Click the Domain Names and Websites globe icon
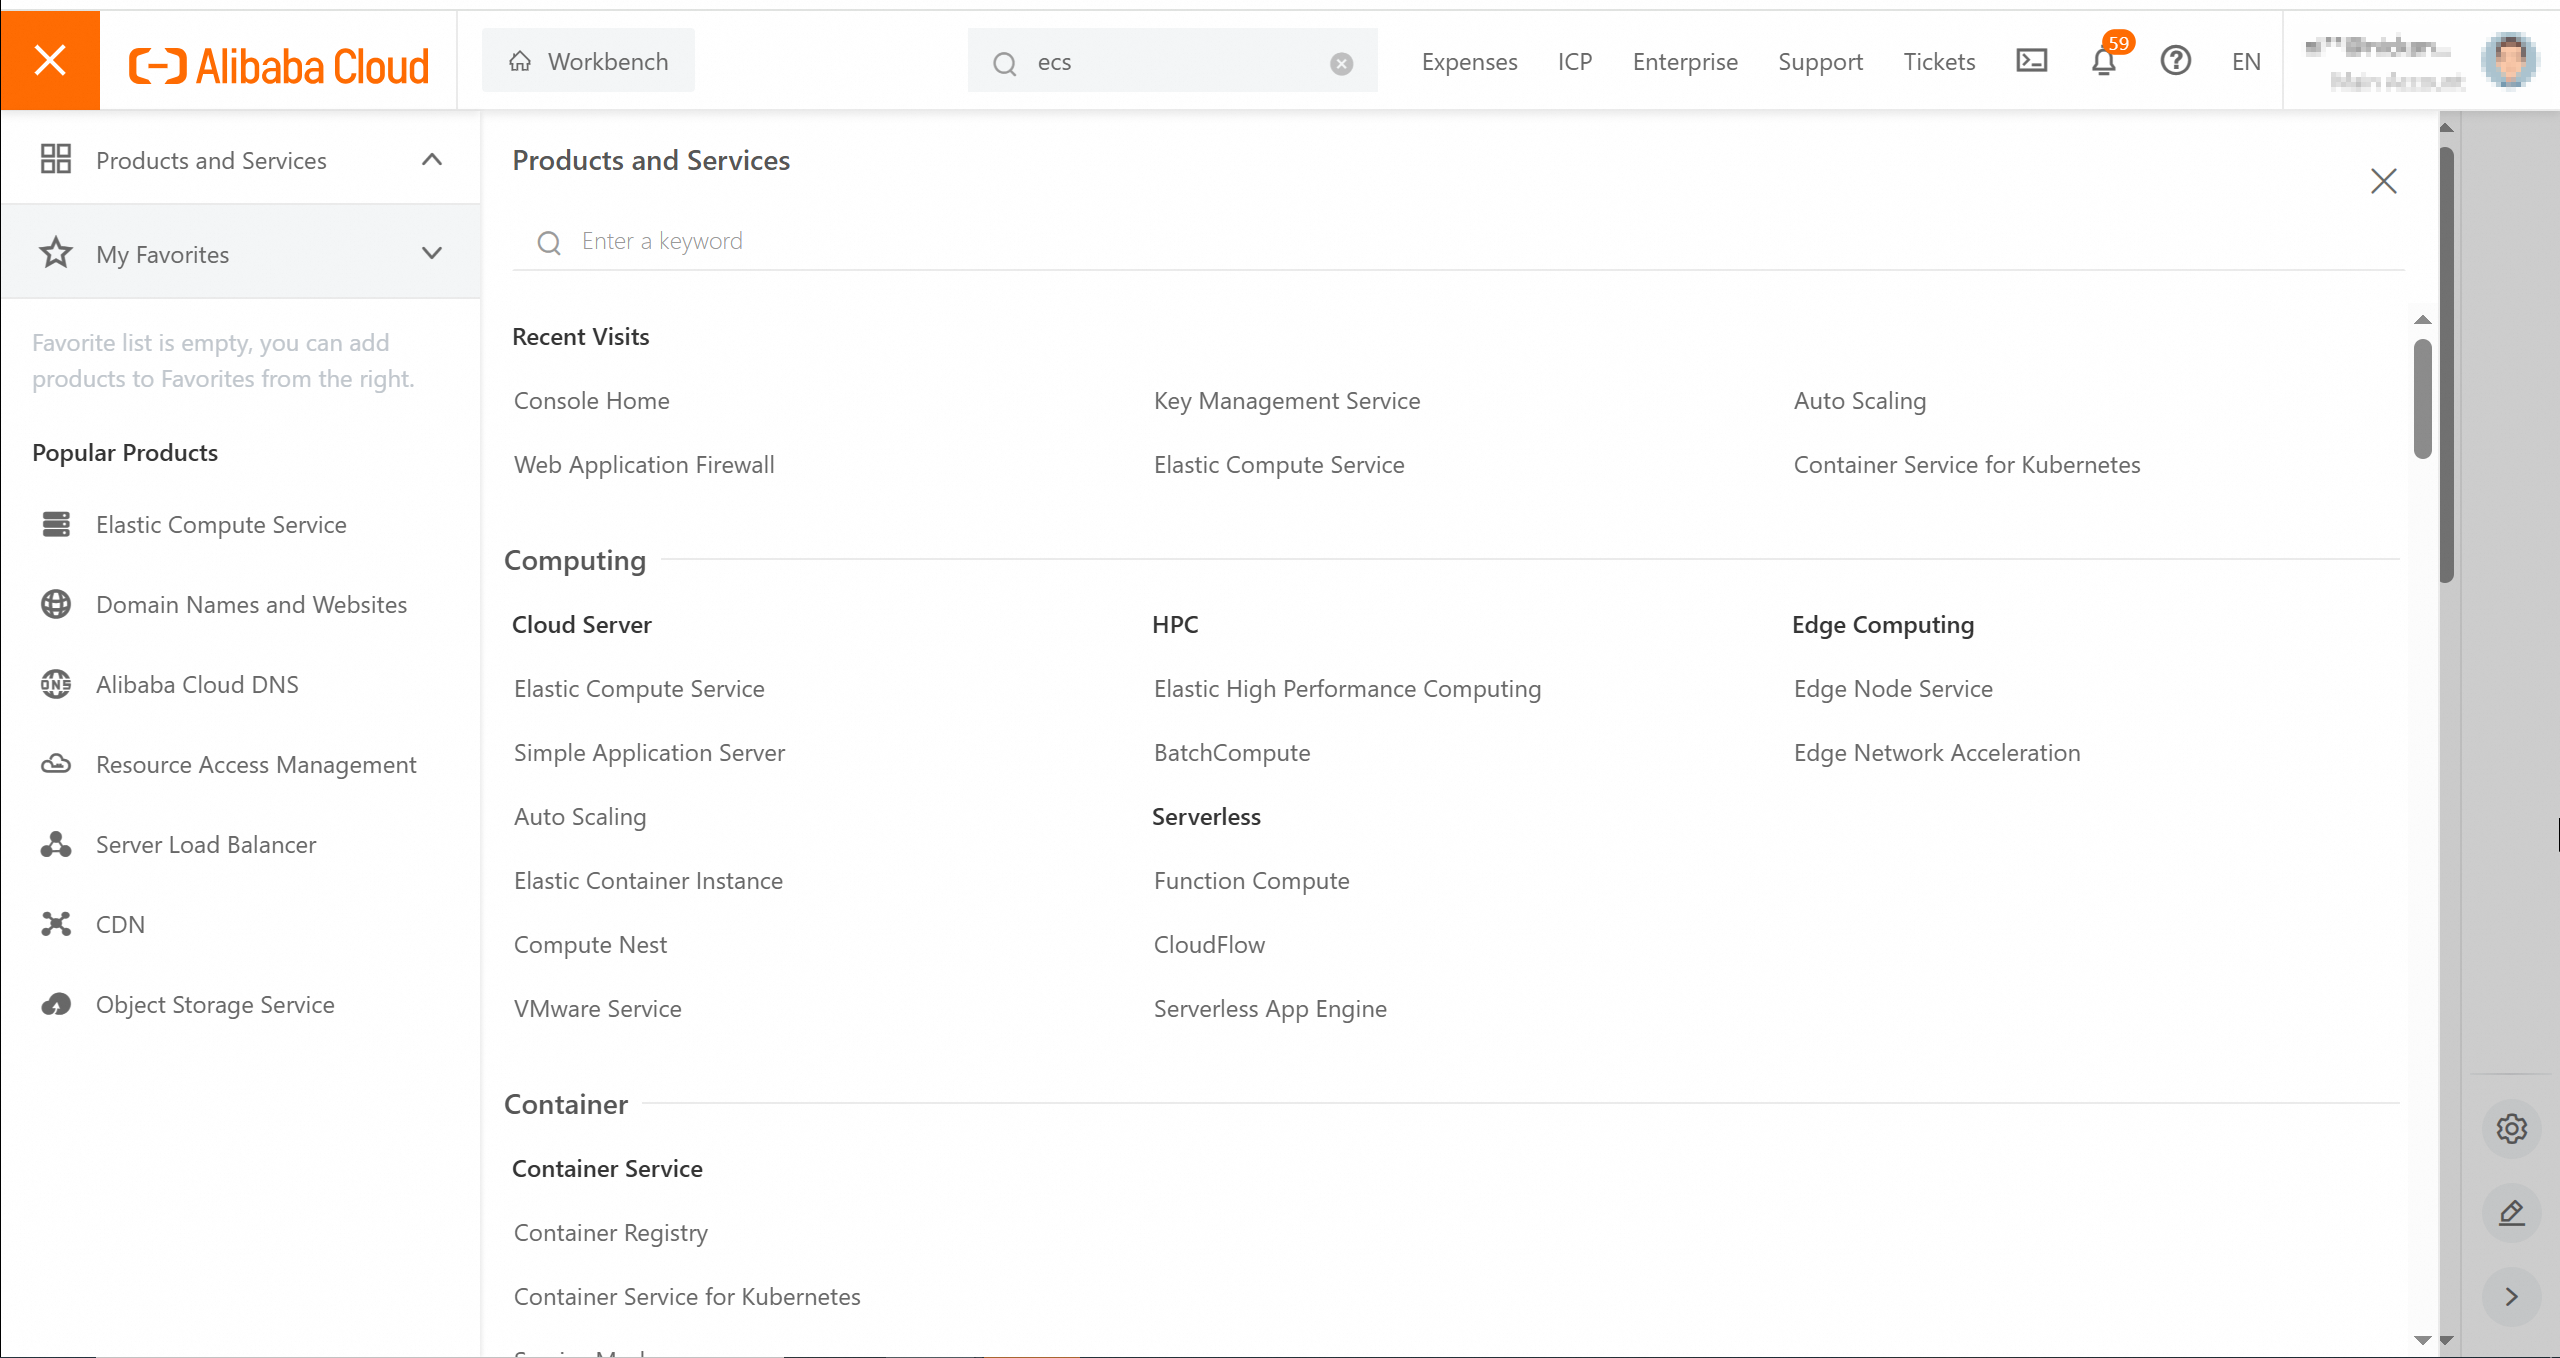2560x1358 pixels. pos(56,604)
